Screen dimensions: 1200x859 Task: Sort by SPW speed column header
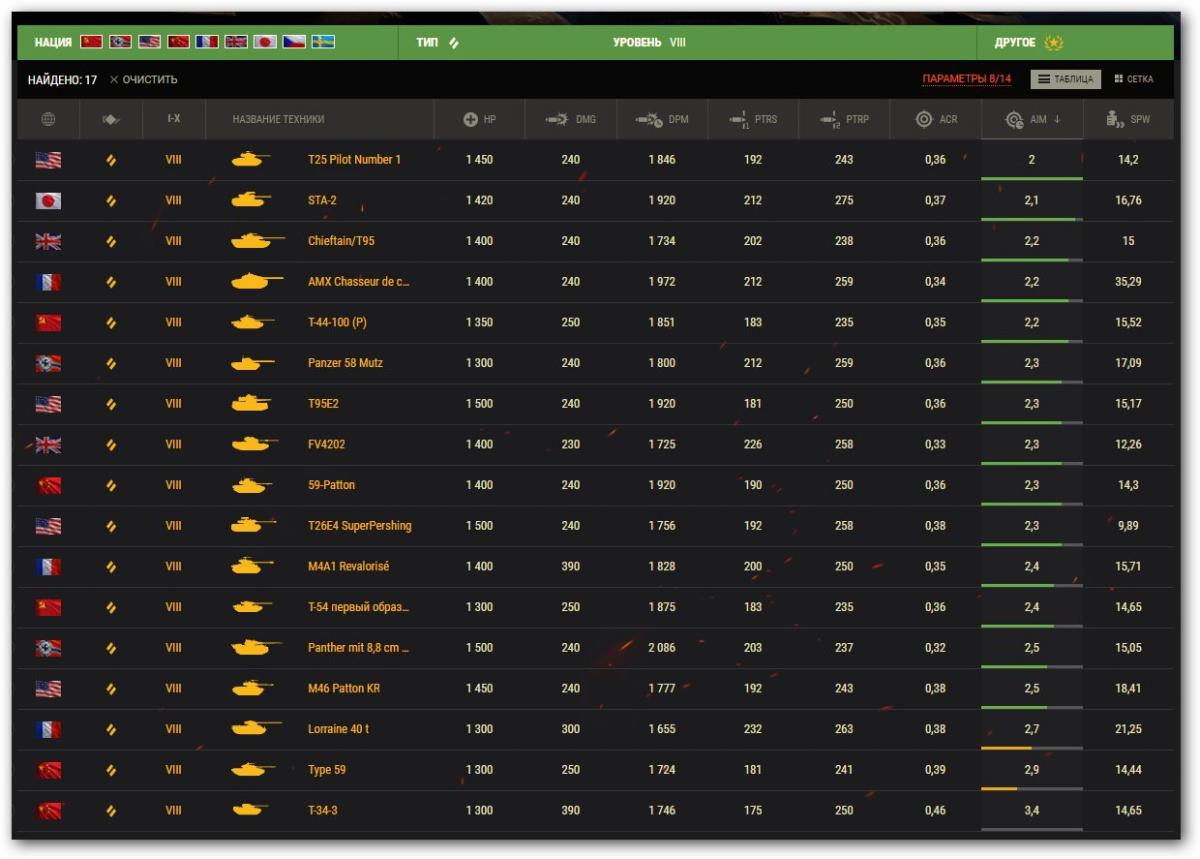[1128, 120]
